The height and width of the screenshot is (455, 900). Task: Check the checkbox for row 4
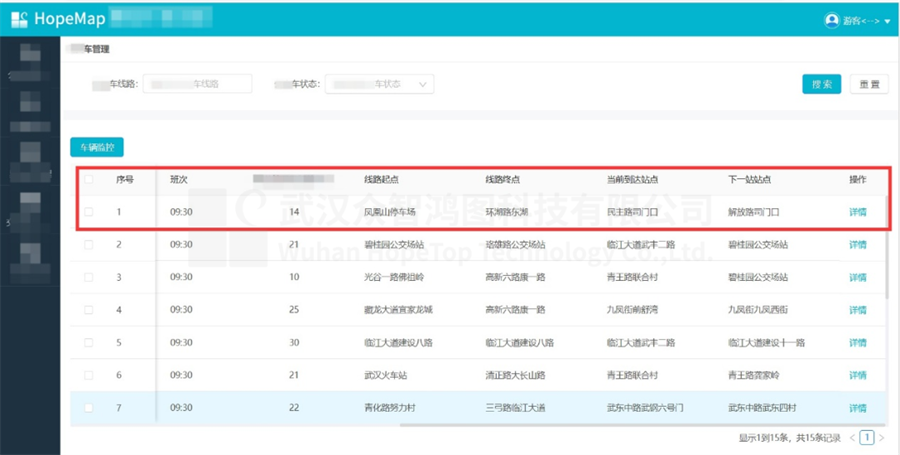[88, 310]
